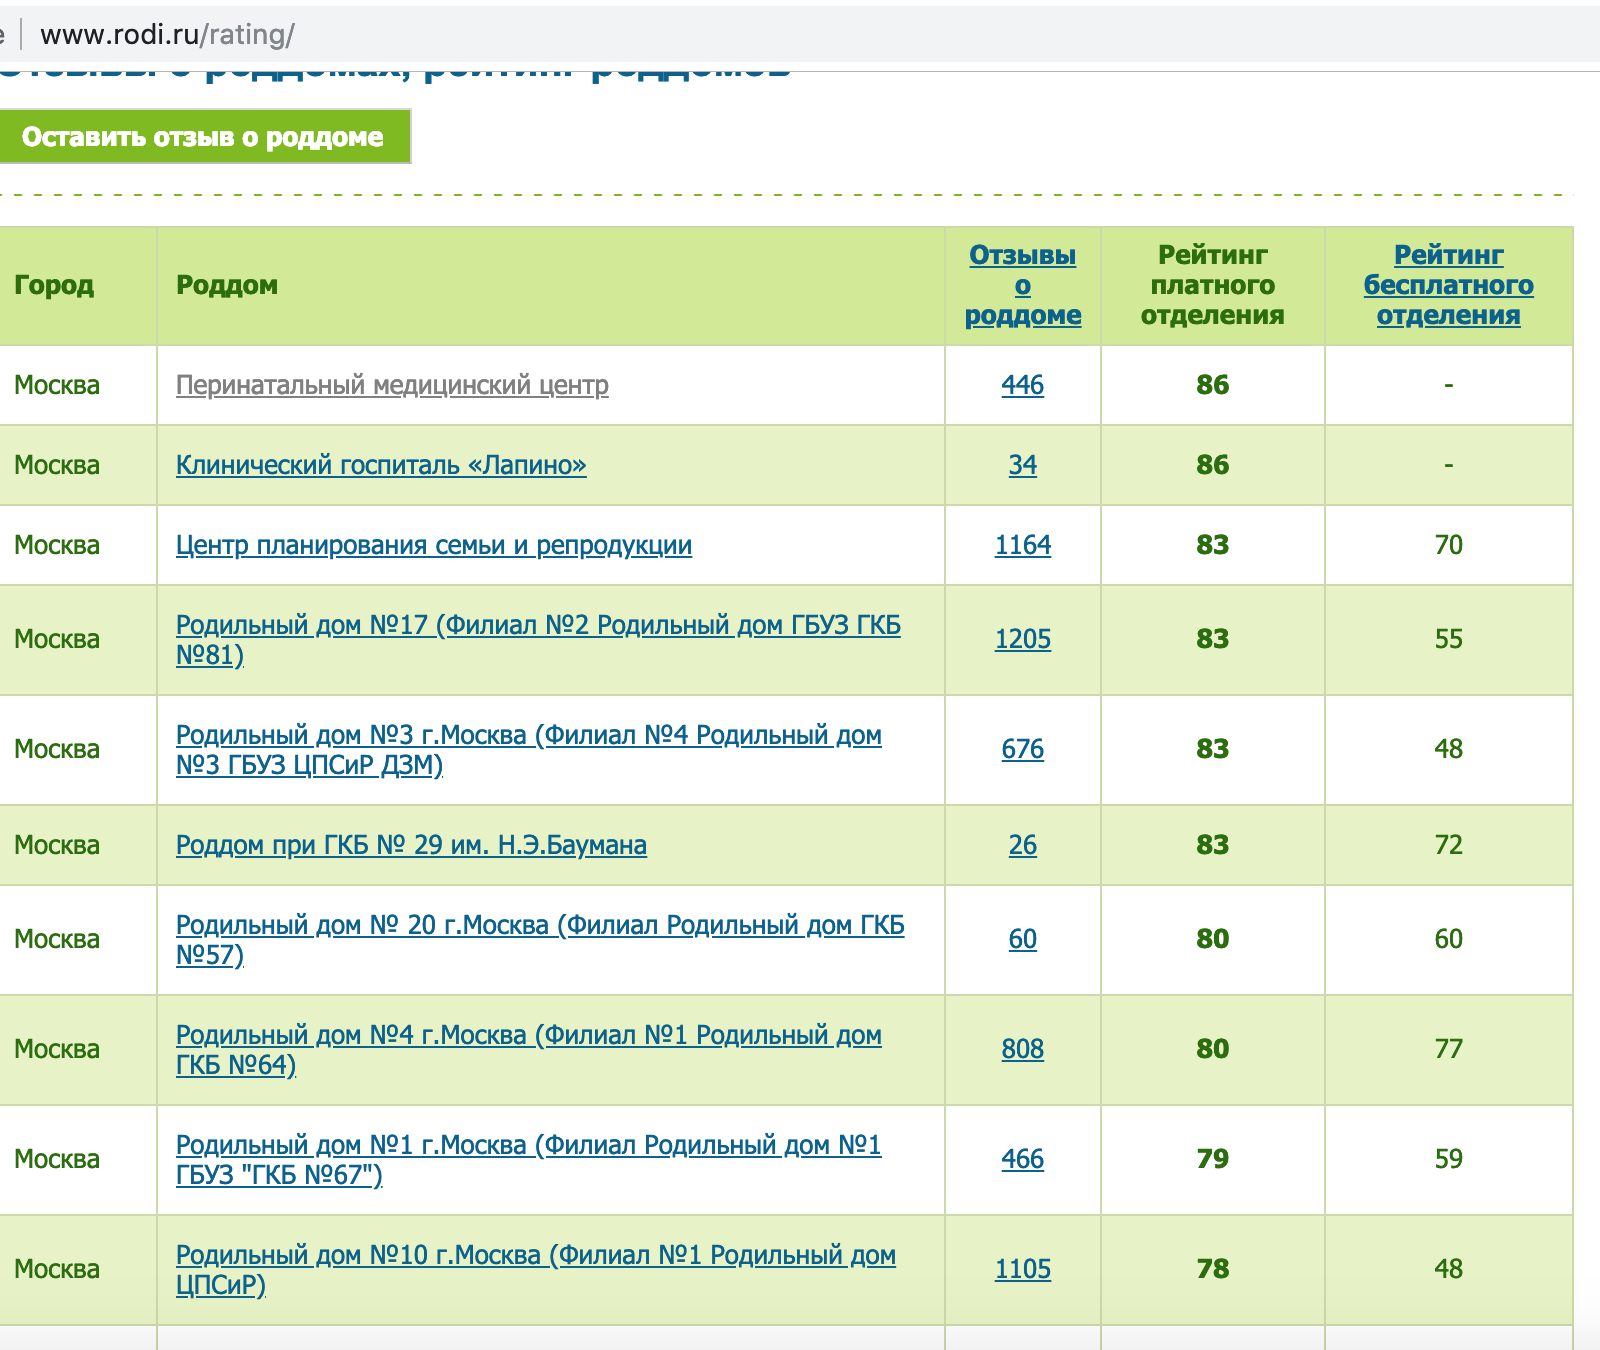
Task: View the 1164 reviews link
Action: pyautogui.click(x=1022, y=545)
